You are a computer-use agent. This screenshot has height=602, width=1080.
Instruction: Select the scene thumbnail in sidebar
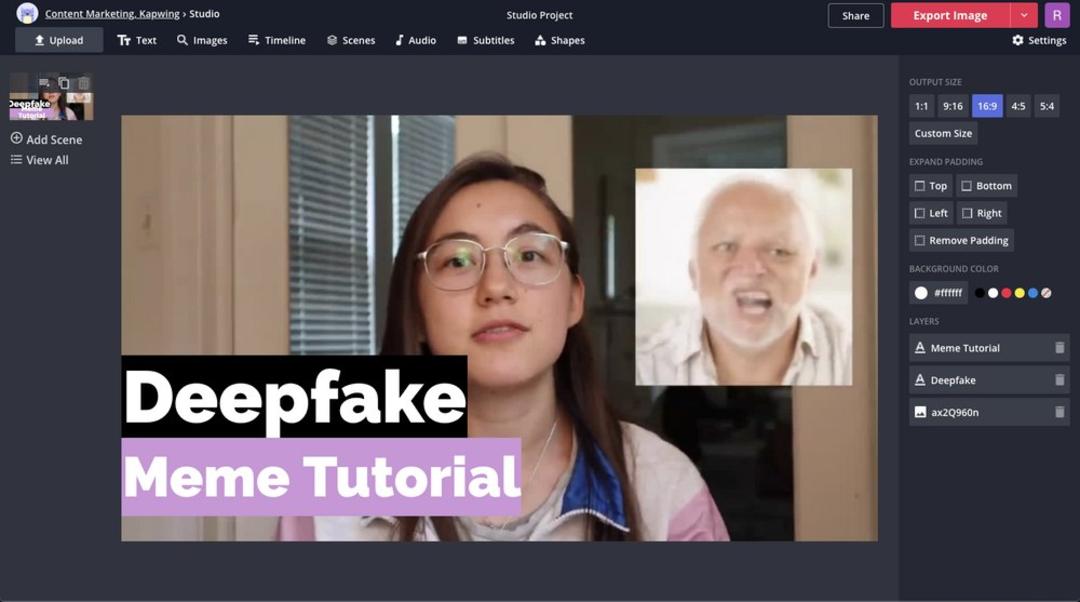[52, 97]
